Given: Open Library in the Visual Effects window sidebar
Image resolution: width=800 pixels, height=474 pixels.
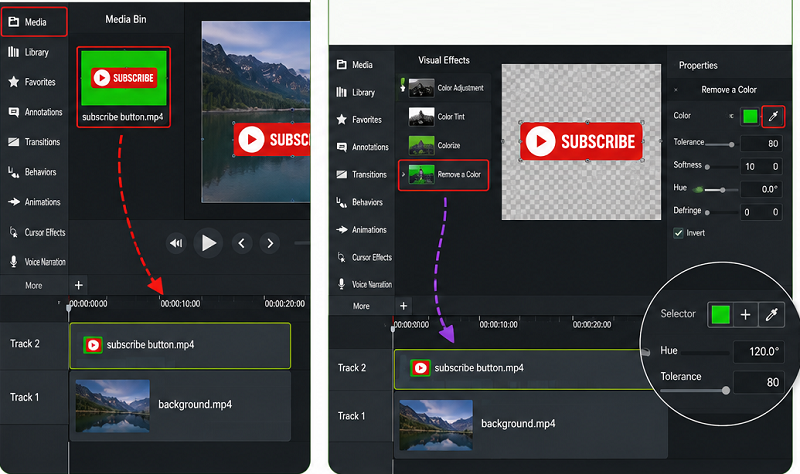Looking at the screenshot, I should [x=356, y=92].
